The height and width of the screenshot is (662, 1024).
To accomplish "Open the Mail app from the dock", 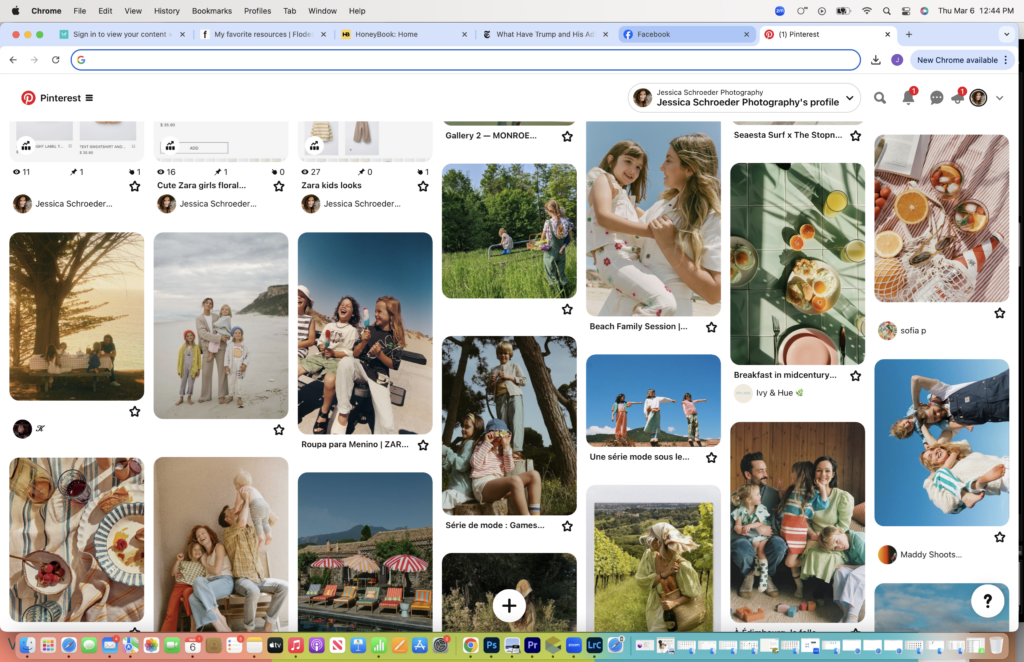I will pyautogui.click(x=110, y=646).
